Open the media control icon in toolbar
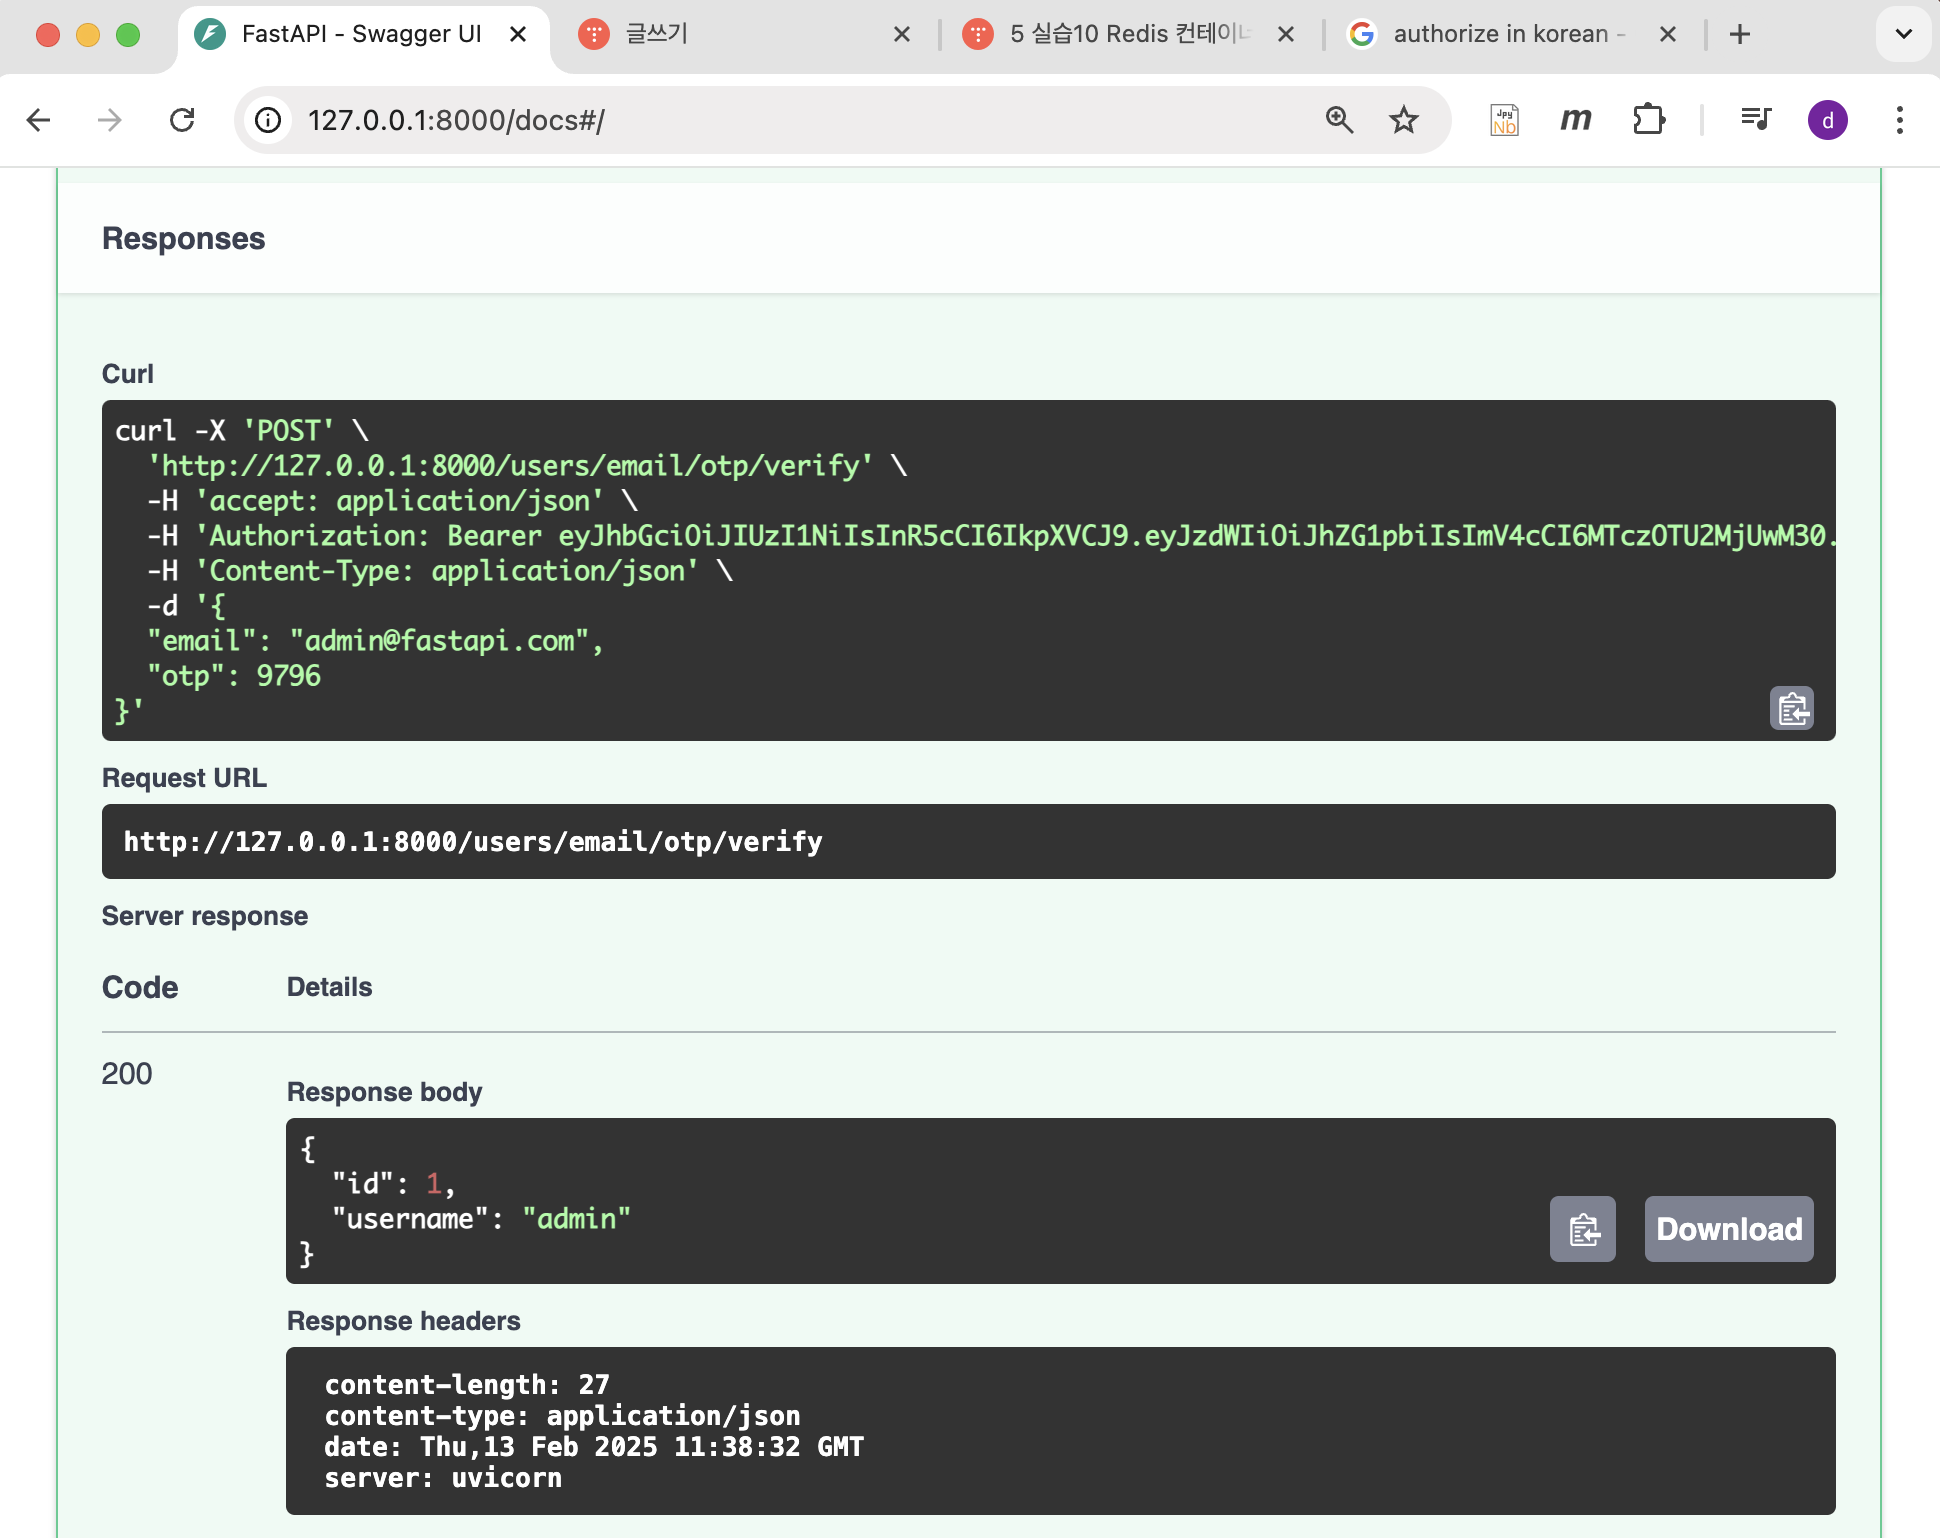 [x=1755, y=120]
